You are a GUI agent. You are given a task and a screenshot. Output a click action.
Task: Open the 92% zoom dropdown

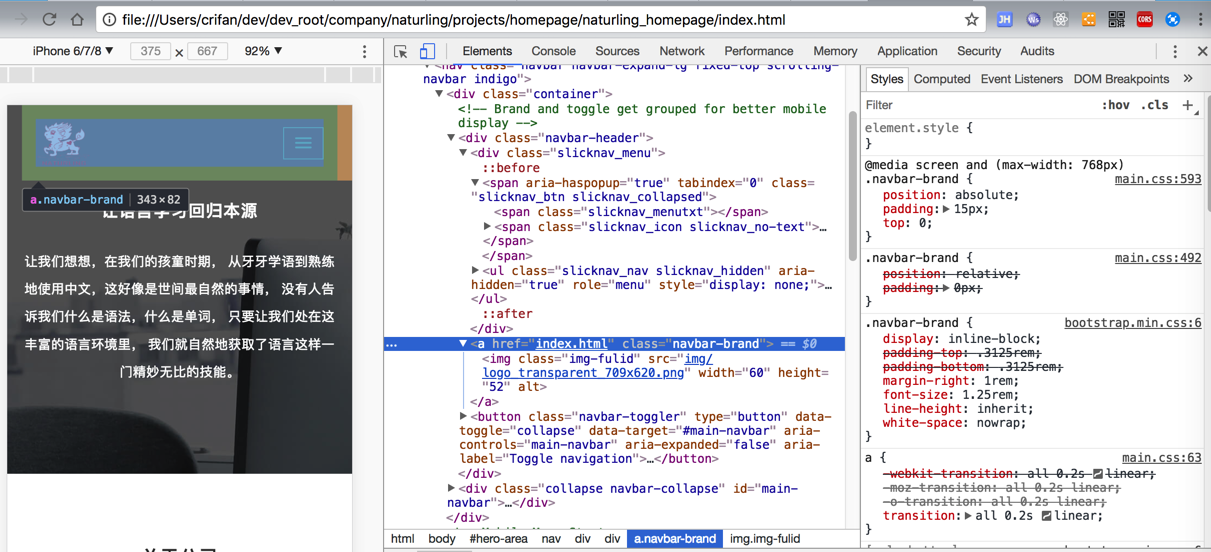pyautogui.click(x=263, y=51)
